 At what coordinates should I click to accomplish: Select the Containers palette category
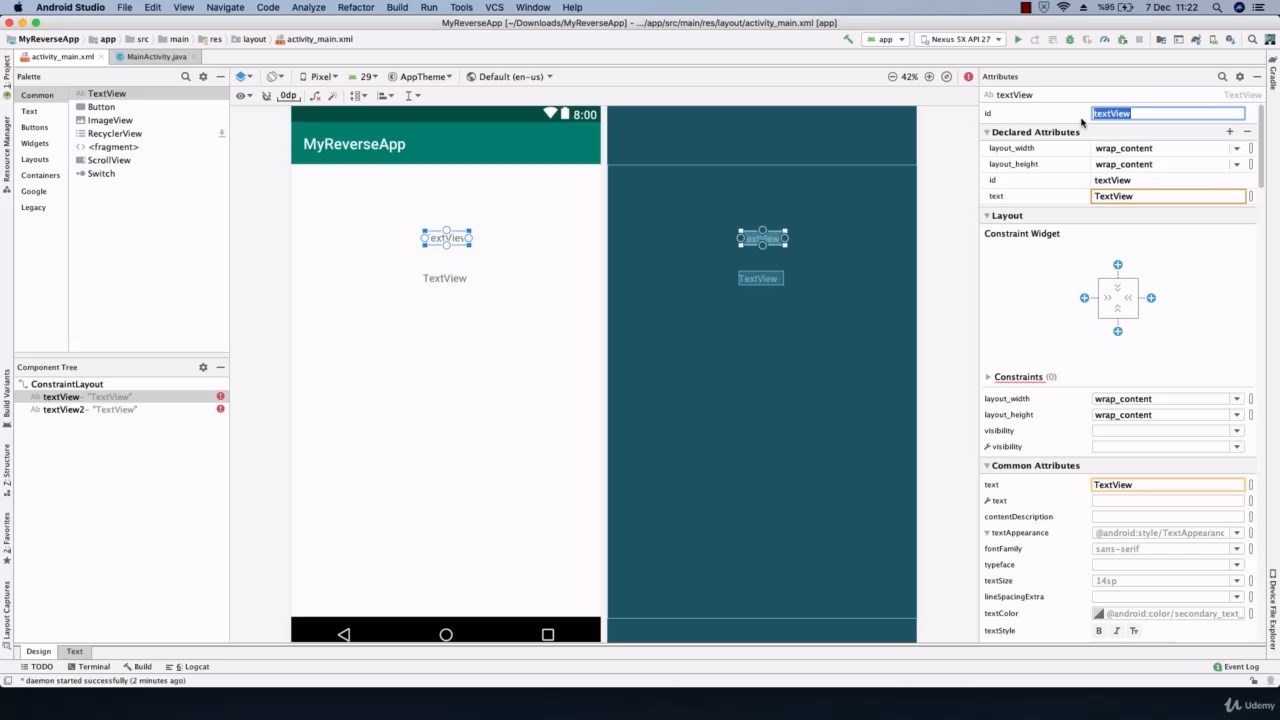tap(41, 175)
